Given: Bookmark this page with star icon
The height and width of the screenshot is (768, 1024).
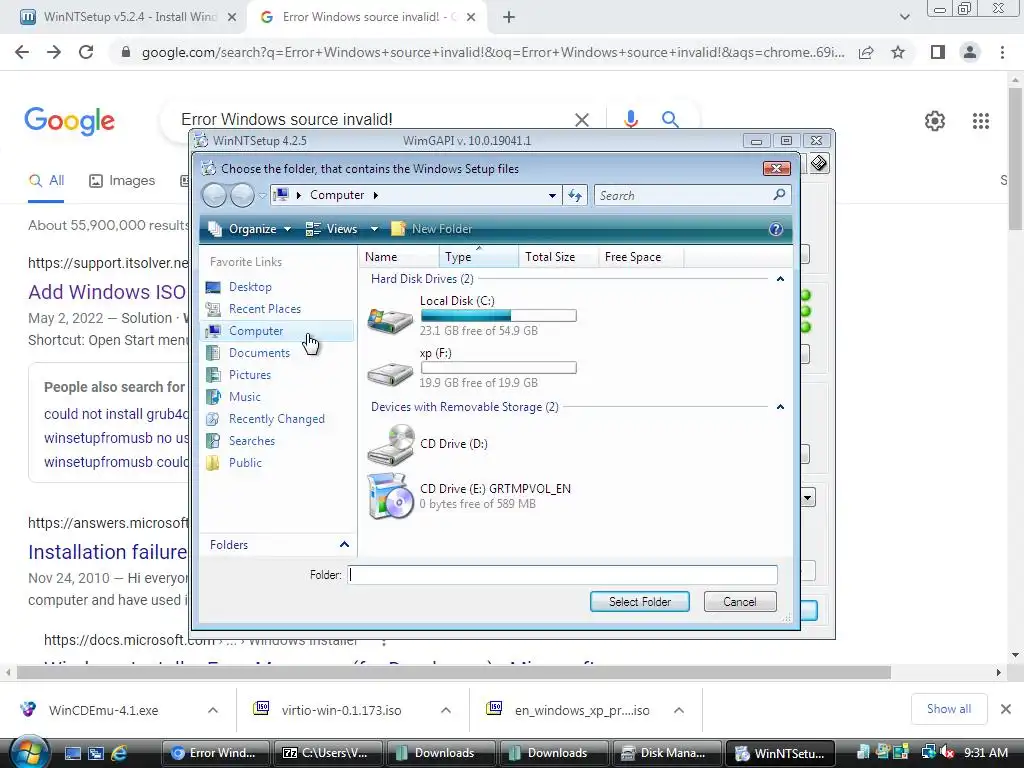Looking at the screenshot, I should pos(898,52).
